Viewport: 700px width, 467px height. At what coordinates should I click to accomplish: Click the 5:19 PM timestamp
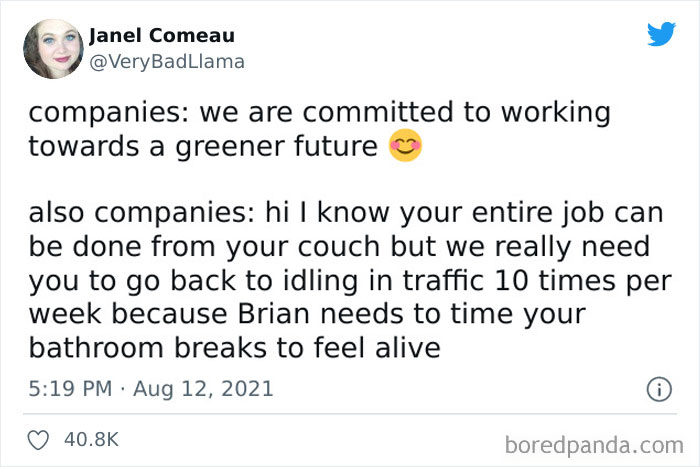(x=71, y=388)
